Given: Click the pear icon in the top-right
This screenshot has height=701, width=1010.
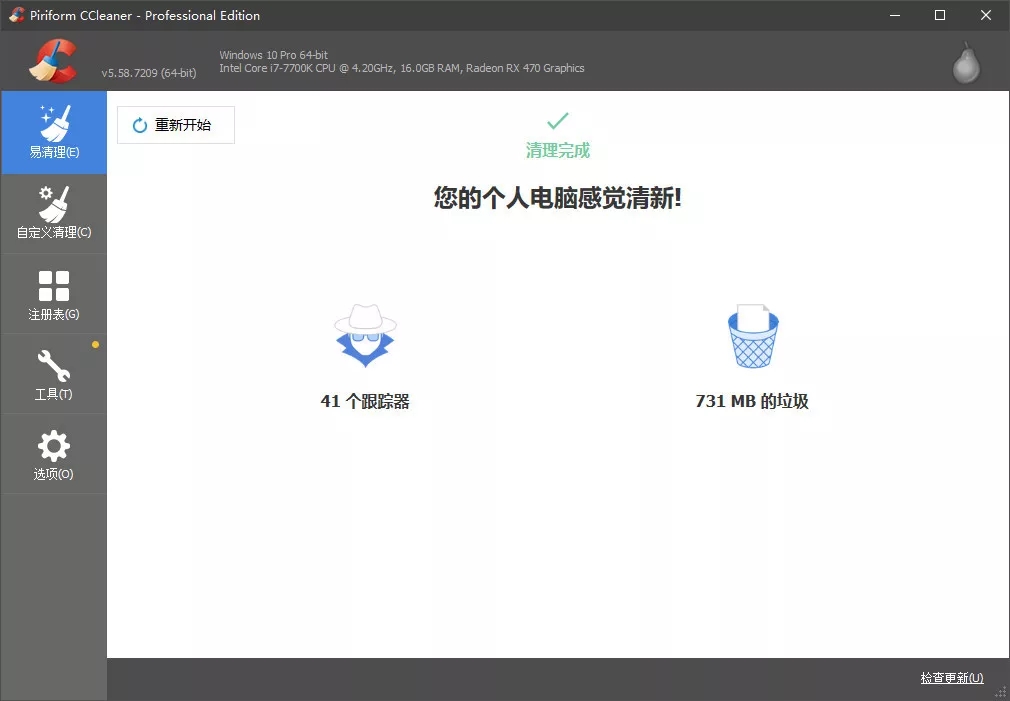Looking at the screenshot, I should pyautogui.click(x=965, y=61).
